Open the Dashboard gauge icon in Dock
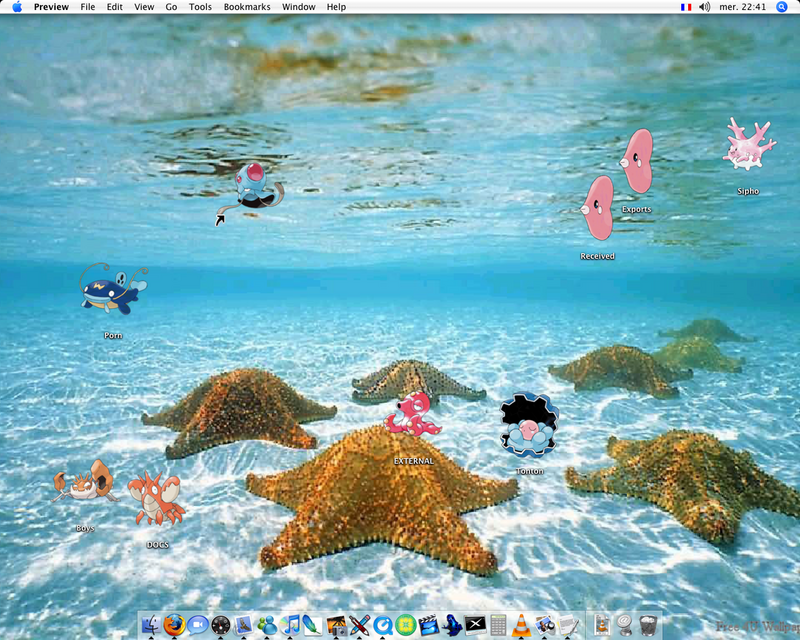The width and height of the screenshot is (800, 640). pyautogui.click(x=221, y=625)
